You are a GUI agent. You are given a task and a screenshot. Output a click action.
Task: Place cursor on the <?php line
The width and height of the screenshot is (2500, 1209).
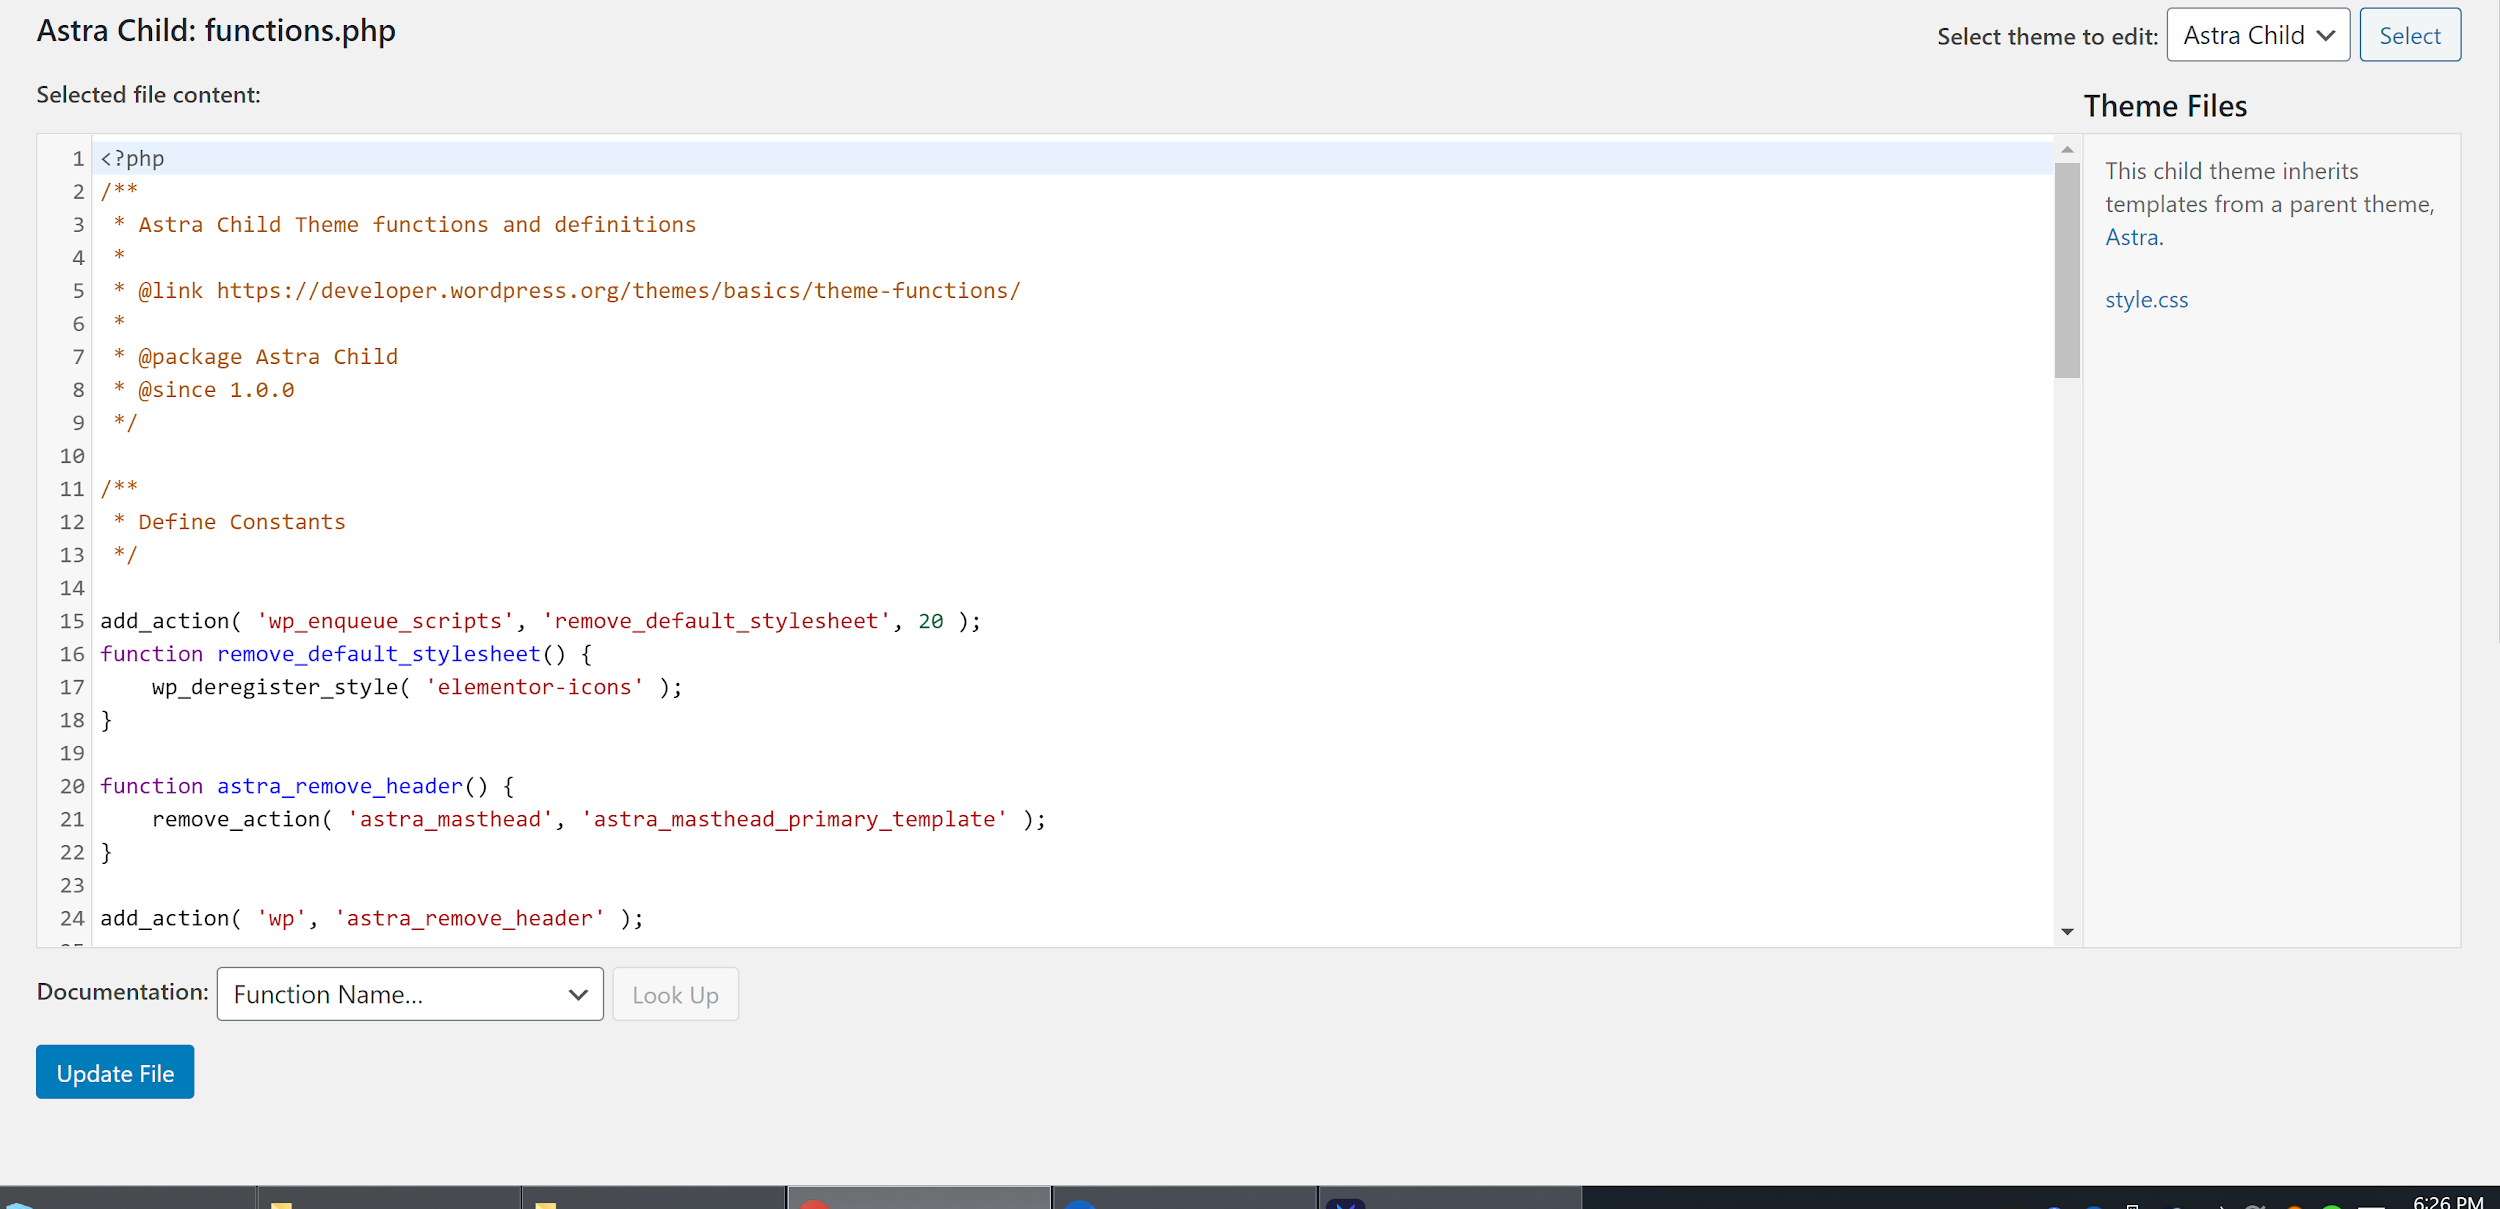pyautogui.click(x=132, y=159)
